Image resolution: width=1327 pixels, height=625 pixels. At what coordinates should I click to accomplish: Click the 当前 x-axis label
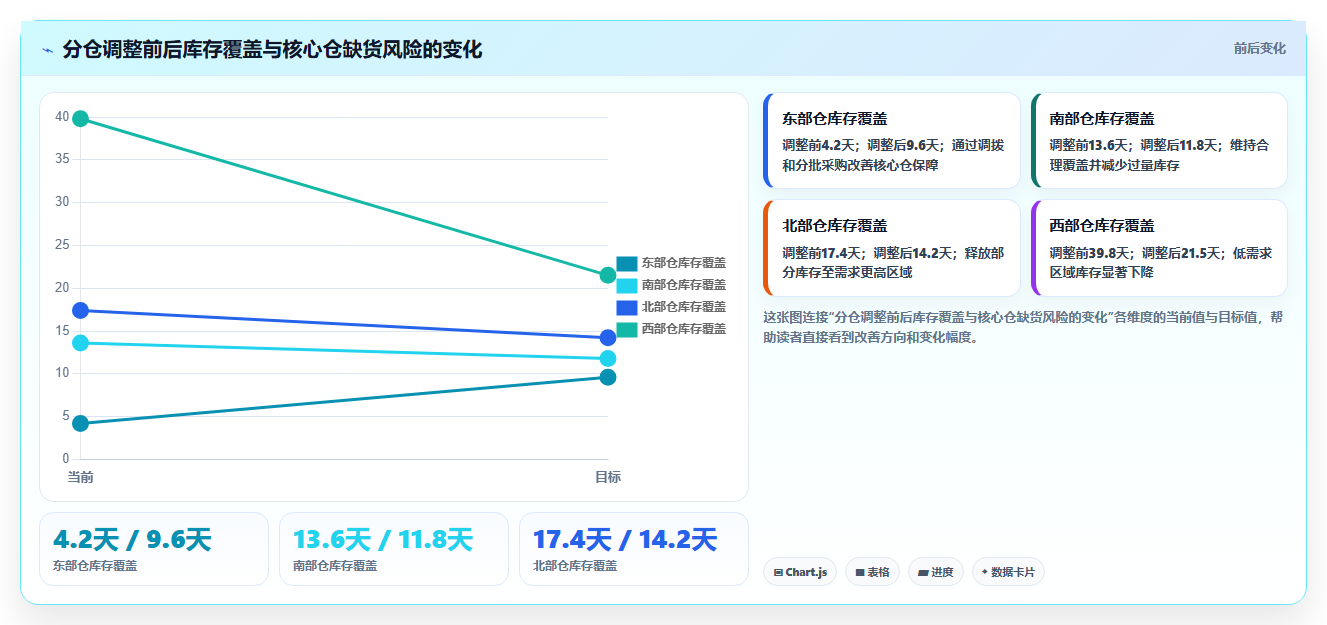point(81,477)
